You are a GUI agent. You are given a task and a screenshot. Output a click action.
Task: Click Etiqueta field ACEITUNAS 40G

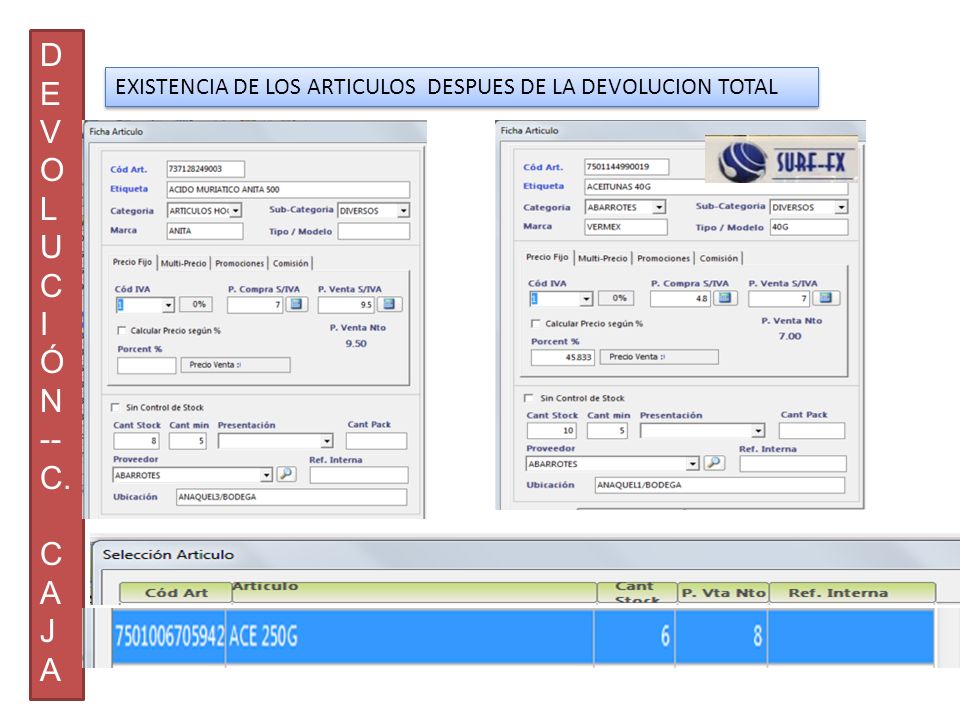click(716, 187)
